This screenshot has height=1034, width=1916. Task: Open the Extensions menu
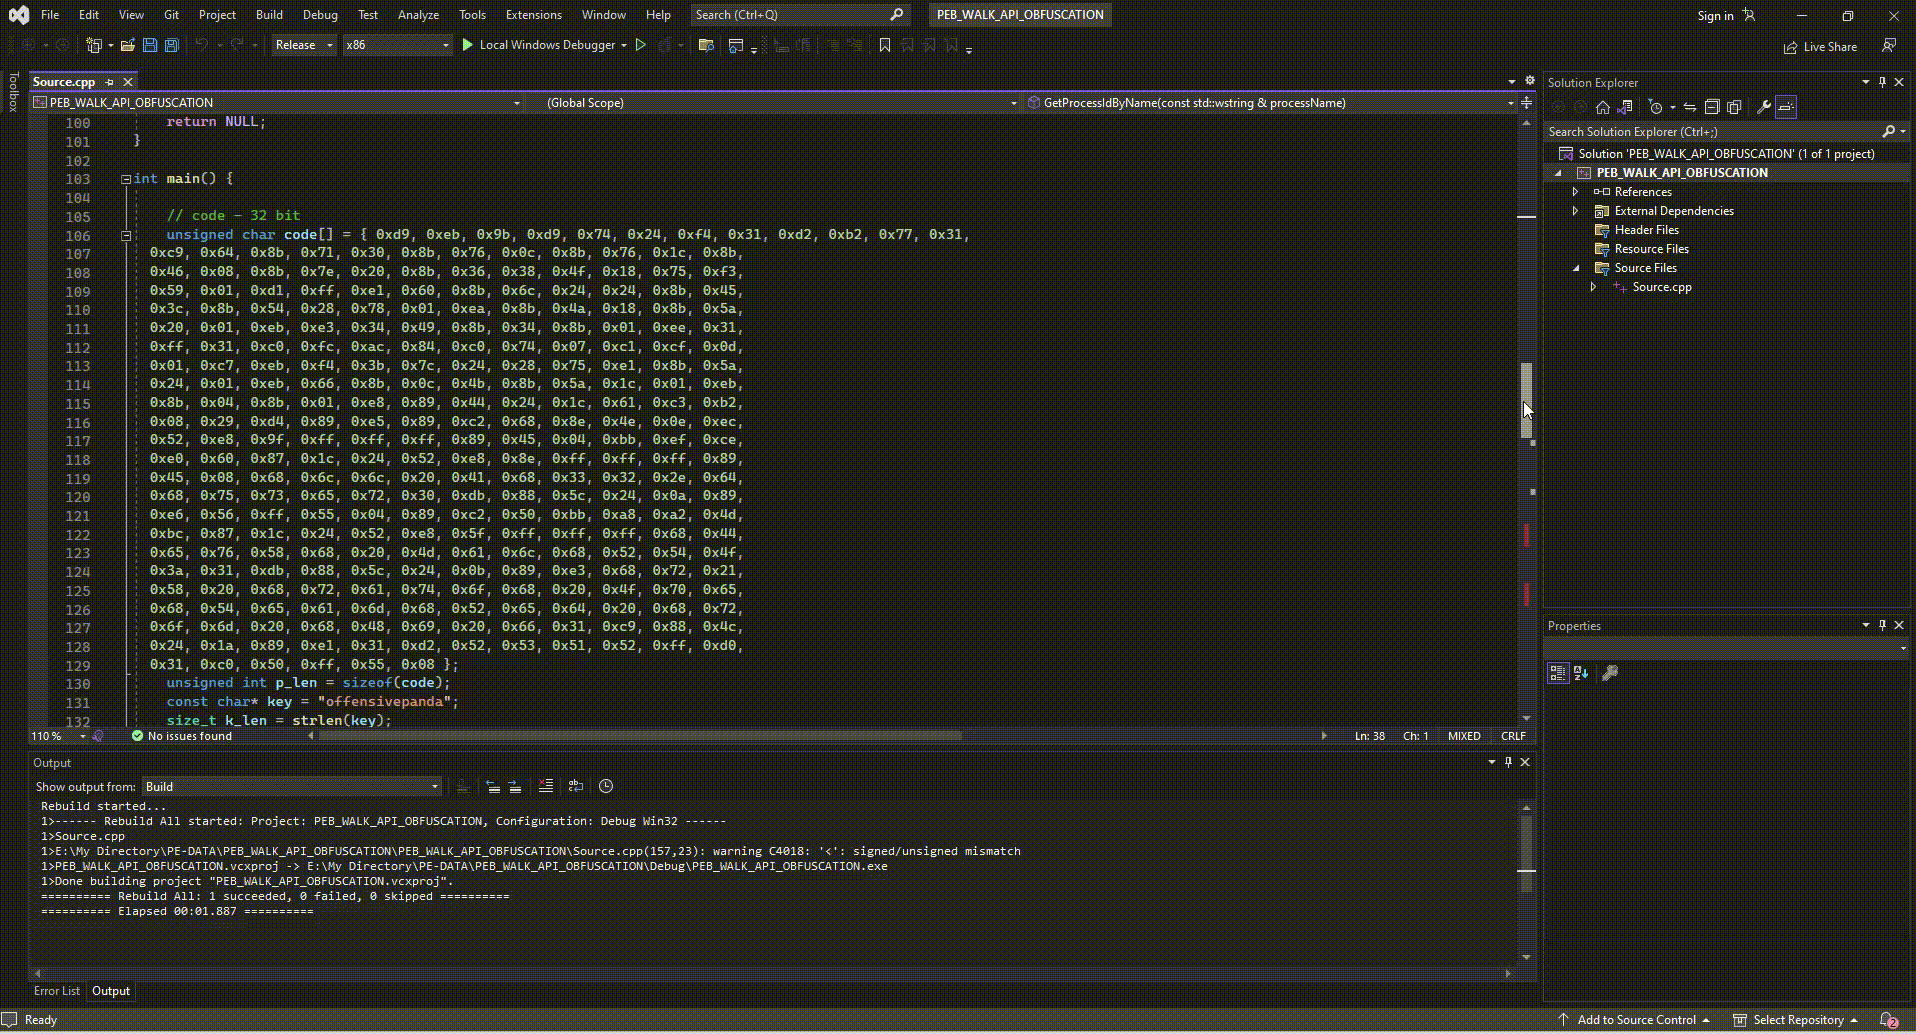[x=533, y=15]
